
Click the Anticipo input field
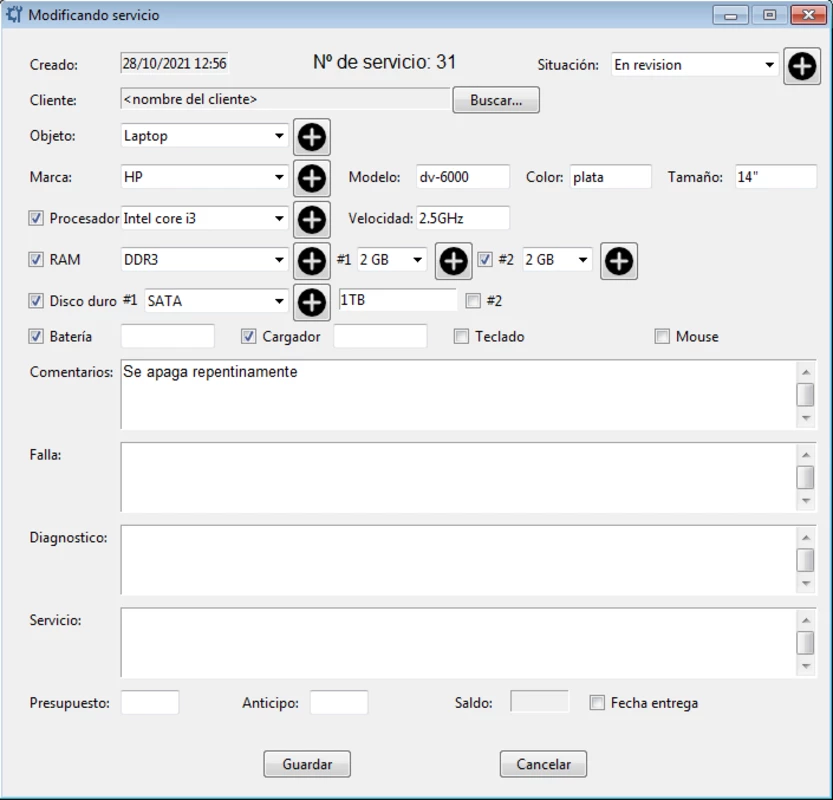tap(339, 702)
